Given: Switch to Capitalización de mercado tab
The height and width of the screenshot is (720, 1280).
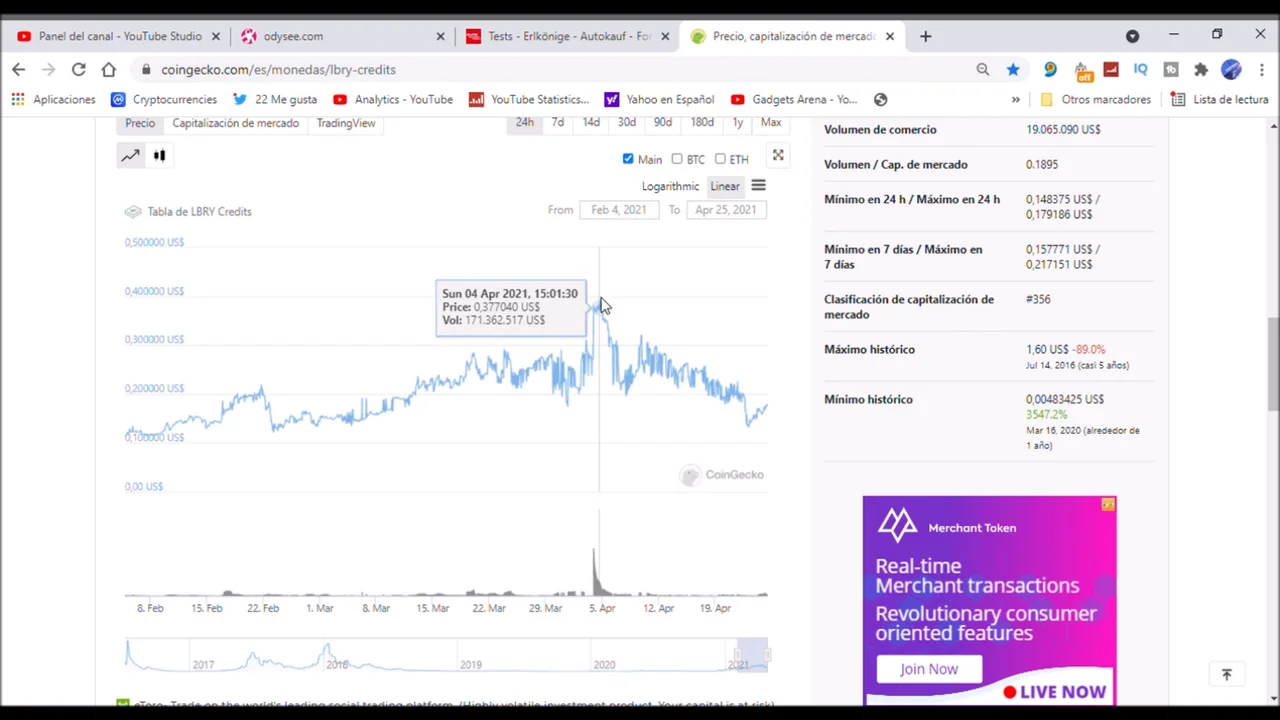Looking at the screenshot, I should pyautogui.click(x=235, y=123).
